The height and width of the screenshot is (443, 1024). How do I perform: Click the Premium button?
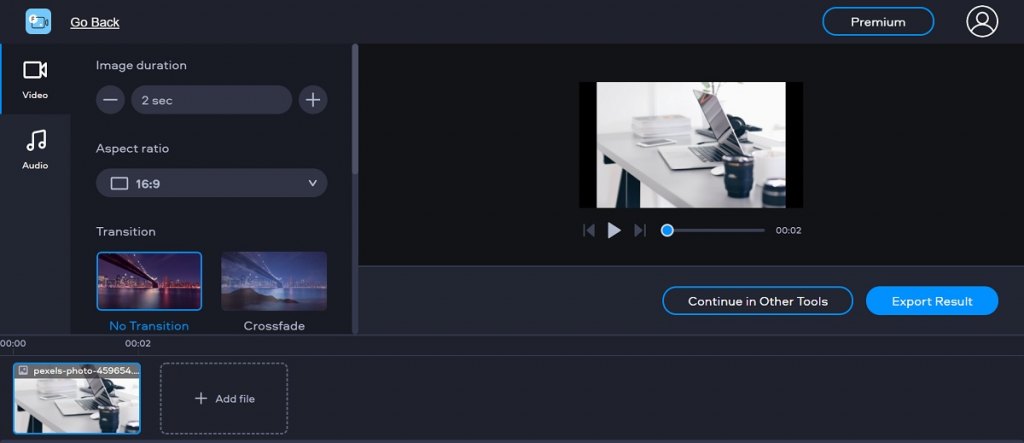coord(877,21)
